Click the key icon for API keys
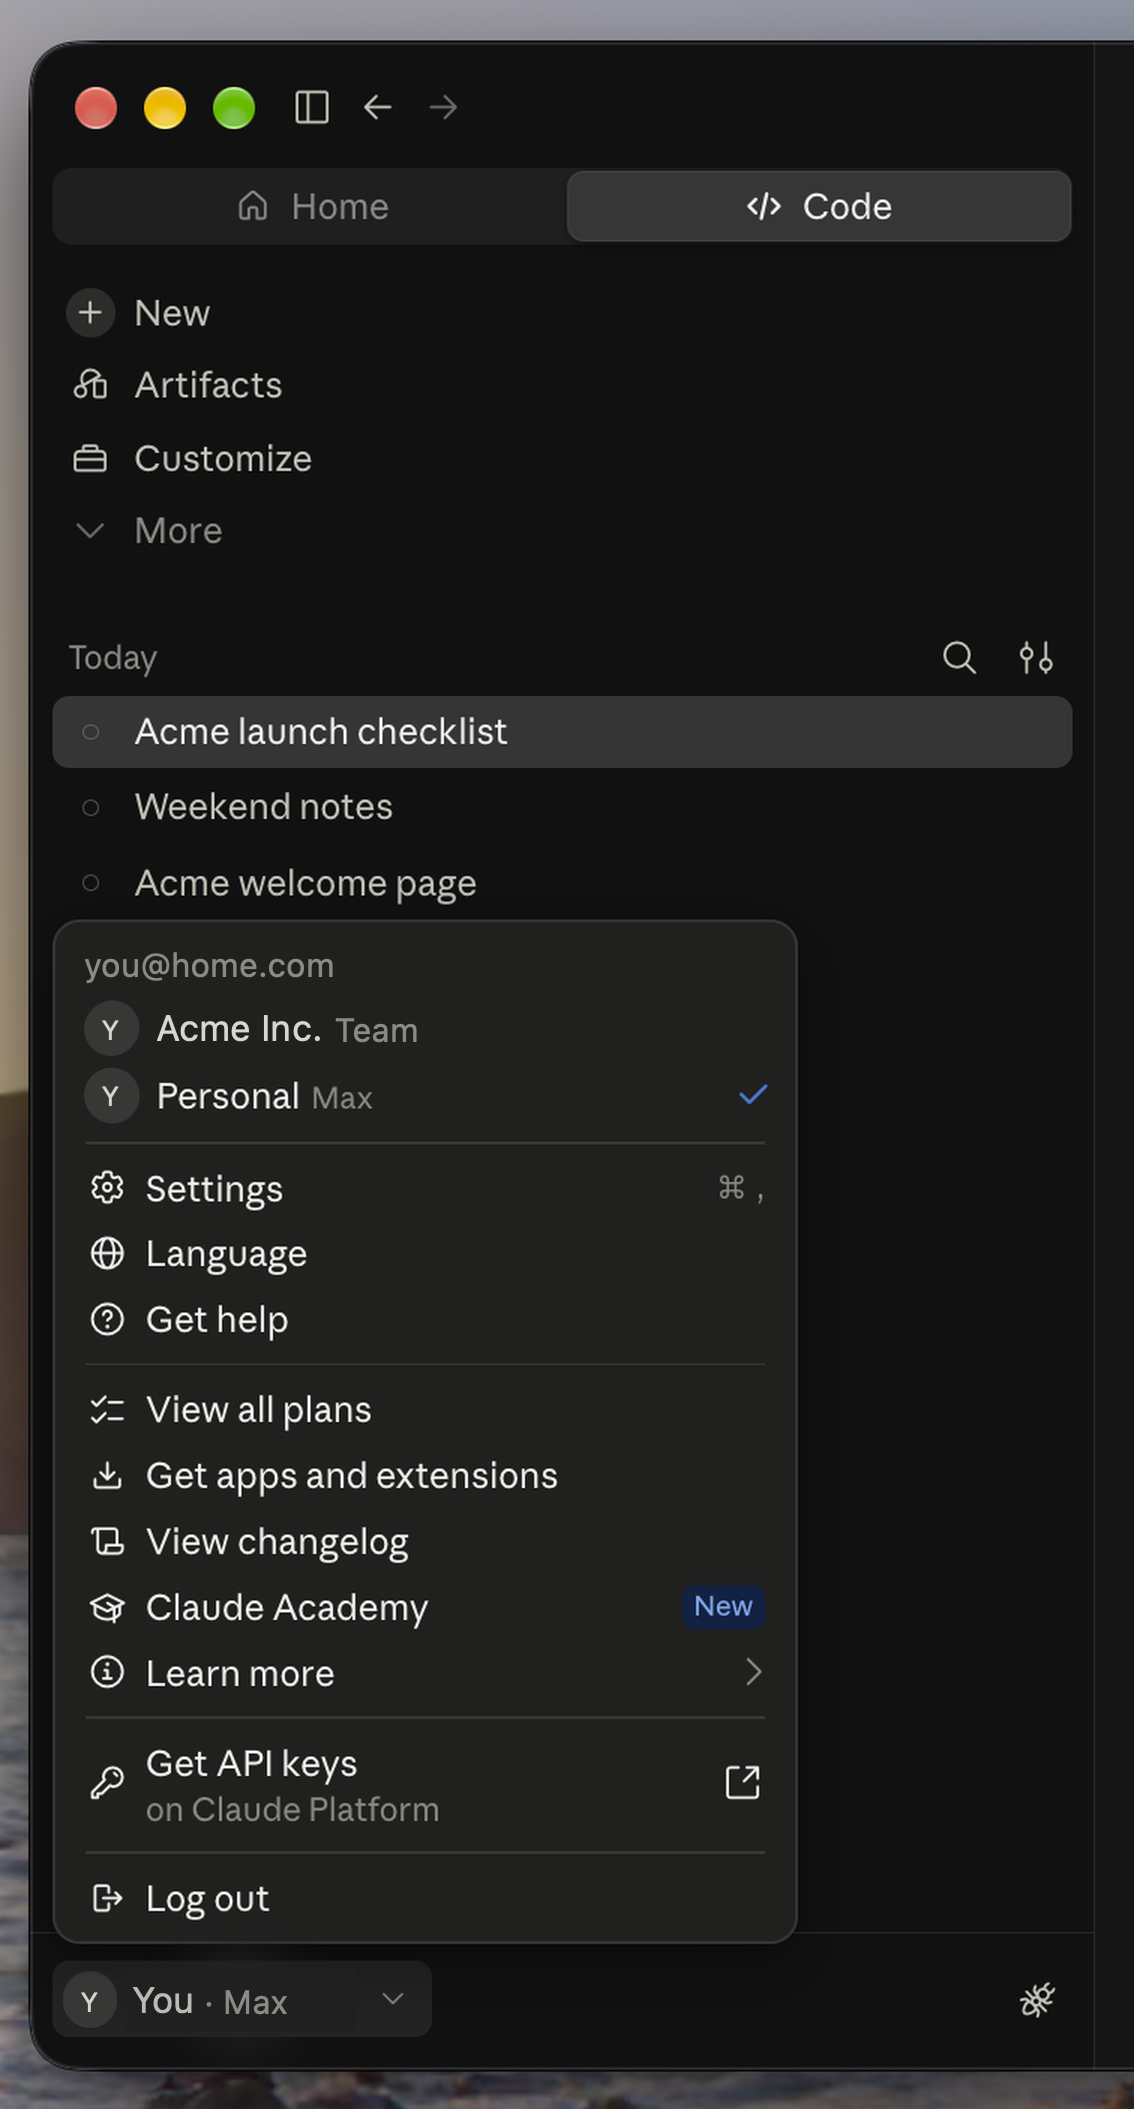This screenshot has width=1134, height=2109. [107, 1783]
